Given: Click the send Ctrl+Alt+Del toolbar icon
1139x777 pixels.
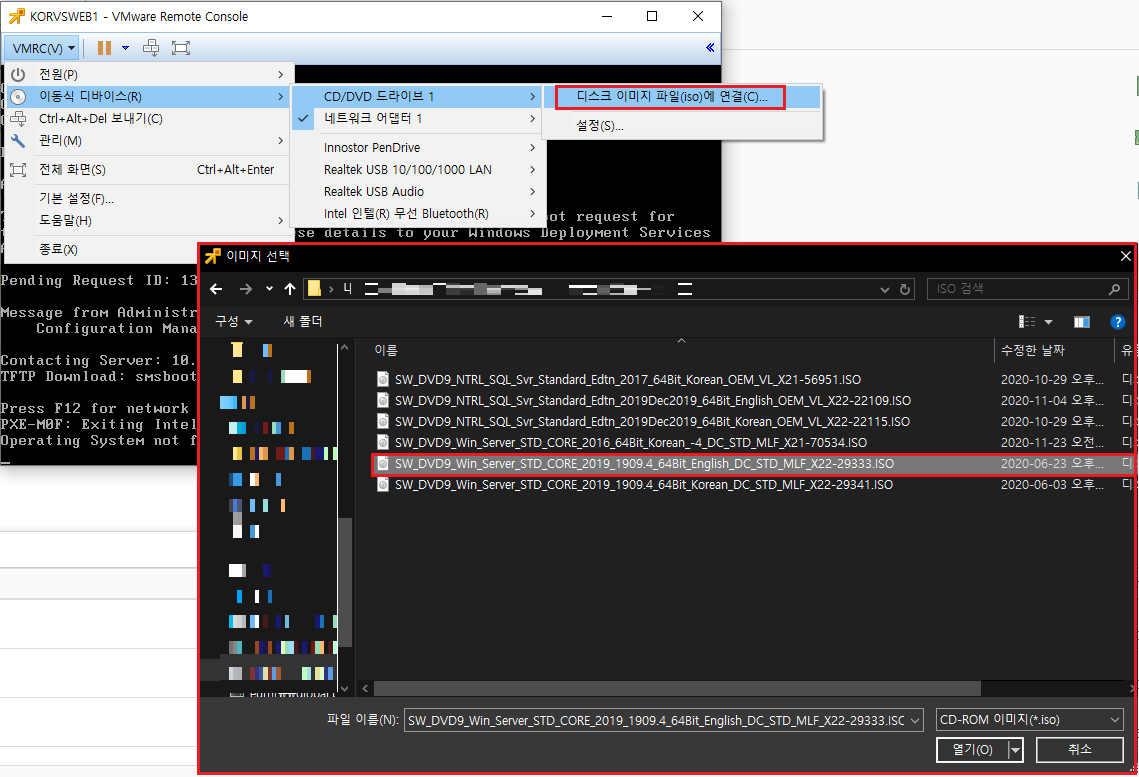Looking at the screenshot, I should (x=151, y=48).
